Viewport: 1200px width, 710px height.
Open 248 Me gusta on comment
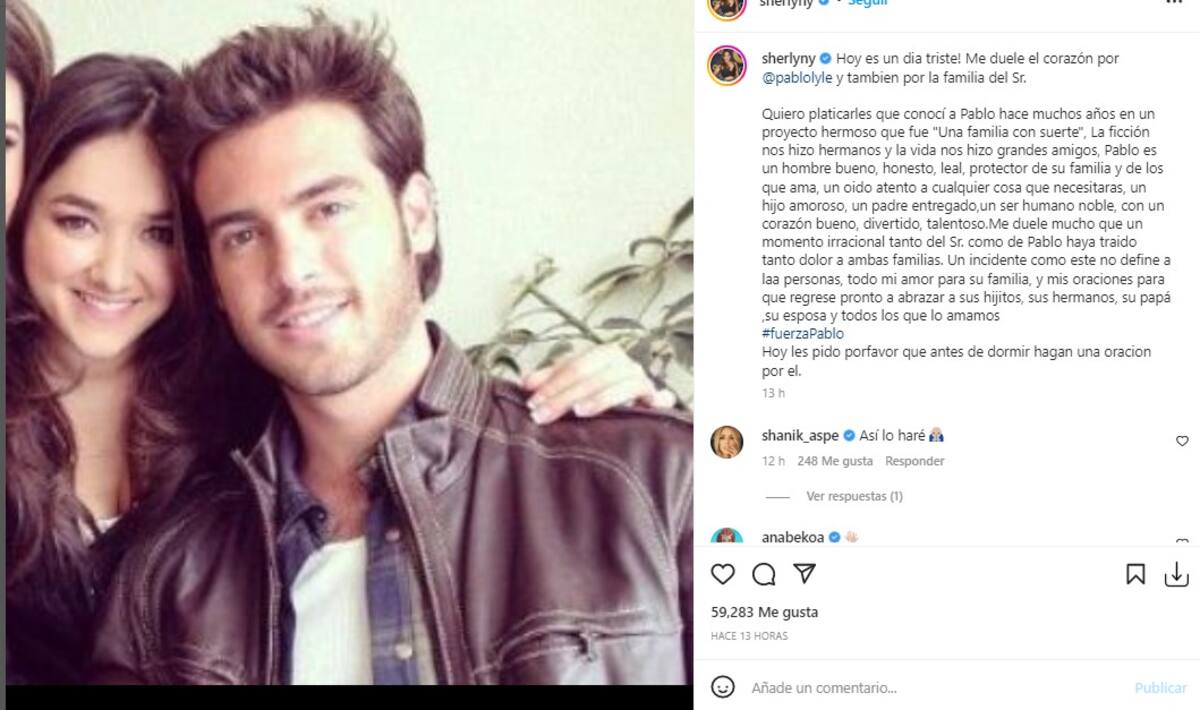pos(835,461)
